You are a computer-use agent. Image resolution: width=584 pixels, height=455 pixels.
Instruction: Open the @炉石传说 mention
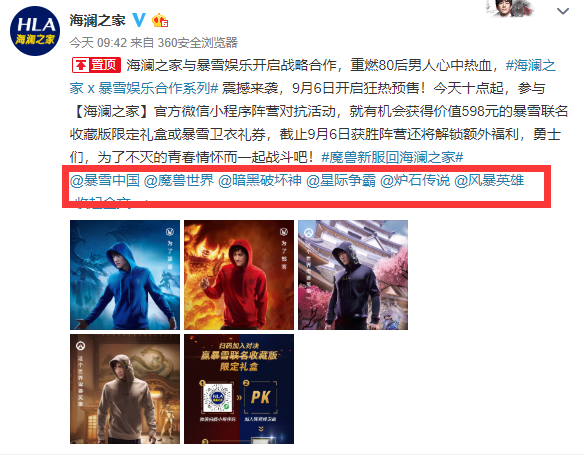[x=415, y=180]
